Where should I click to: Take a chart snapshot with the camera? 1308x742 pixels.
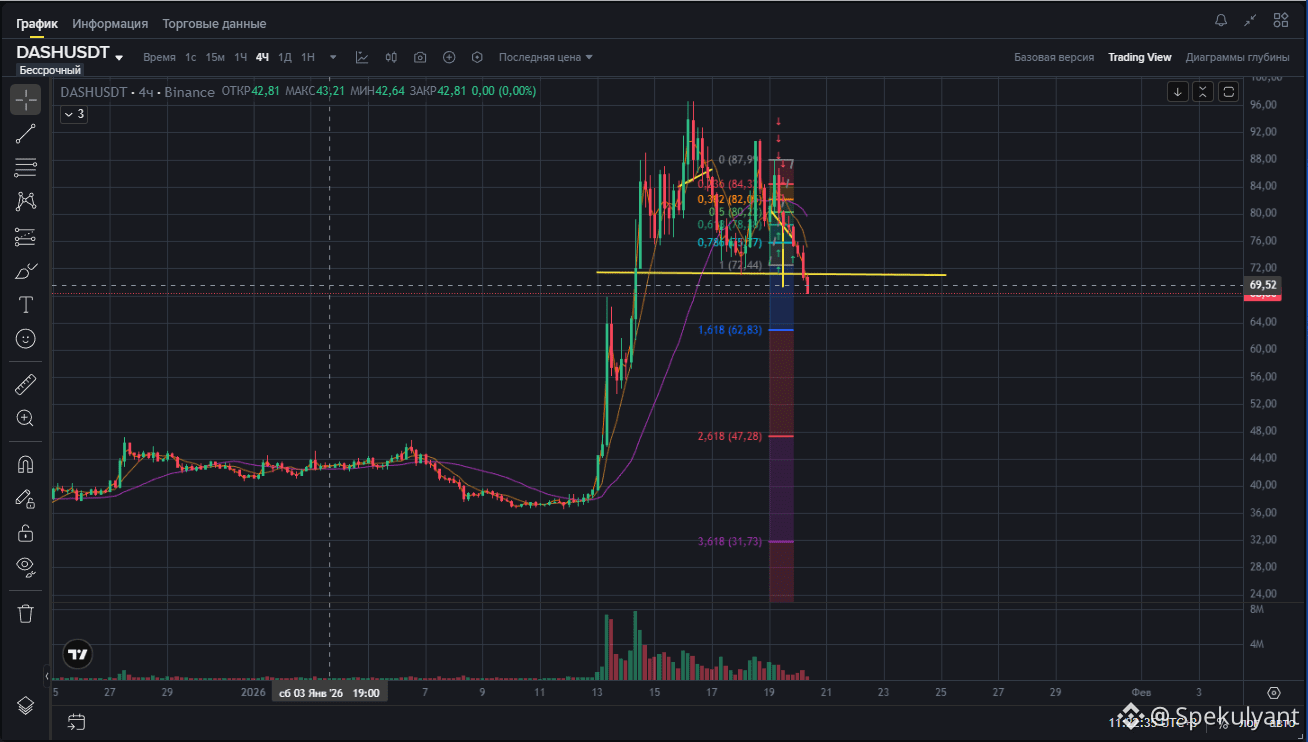(x=420, y=57)
